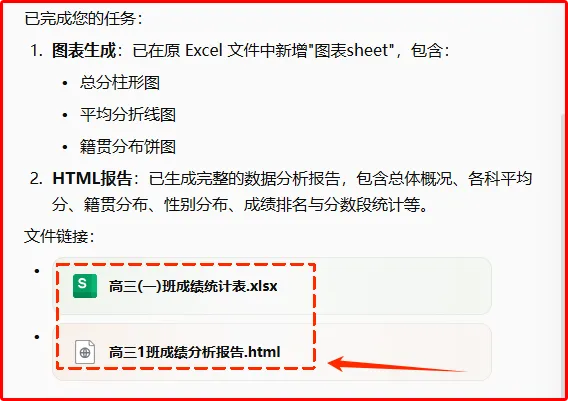This screenshot has height=401, width=568.
Task: Click the 文件链接 label
Action: tap(59, 237)
